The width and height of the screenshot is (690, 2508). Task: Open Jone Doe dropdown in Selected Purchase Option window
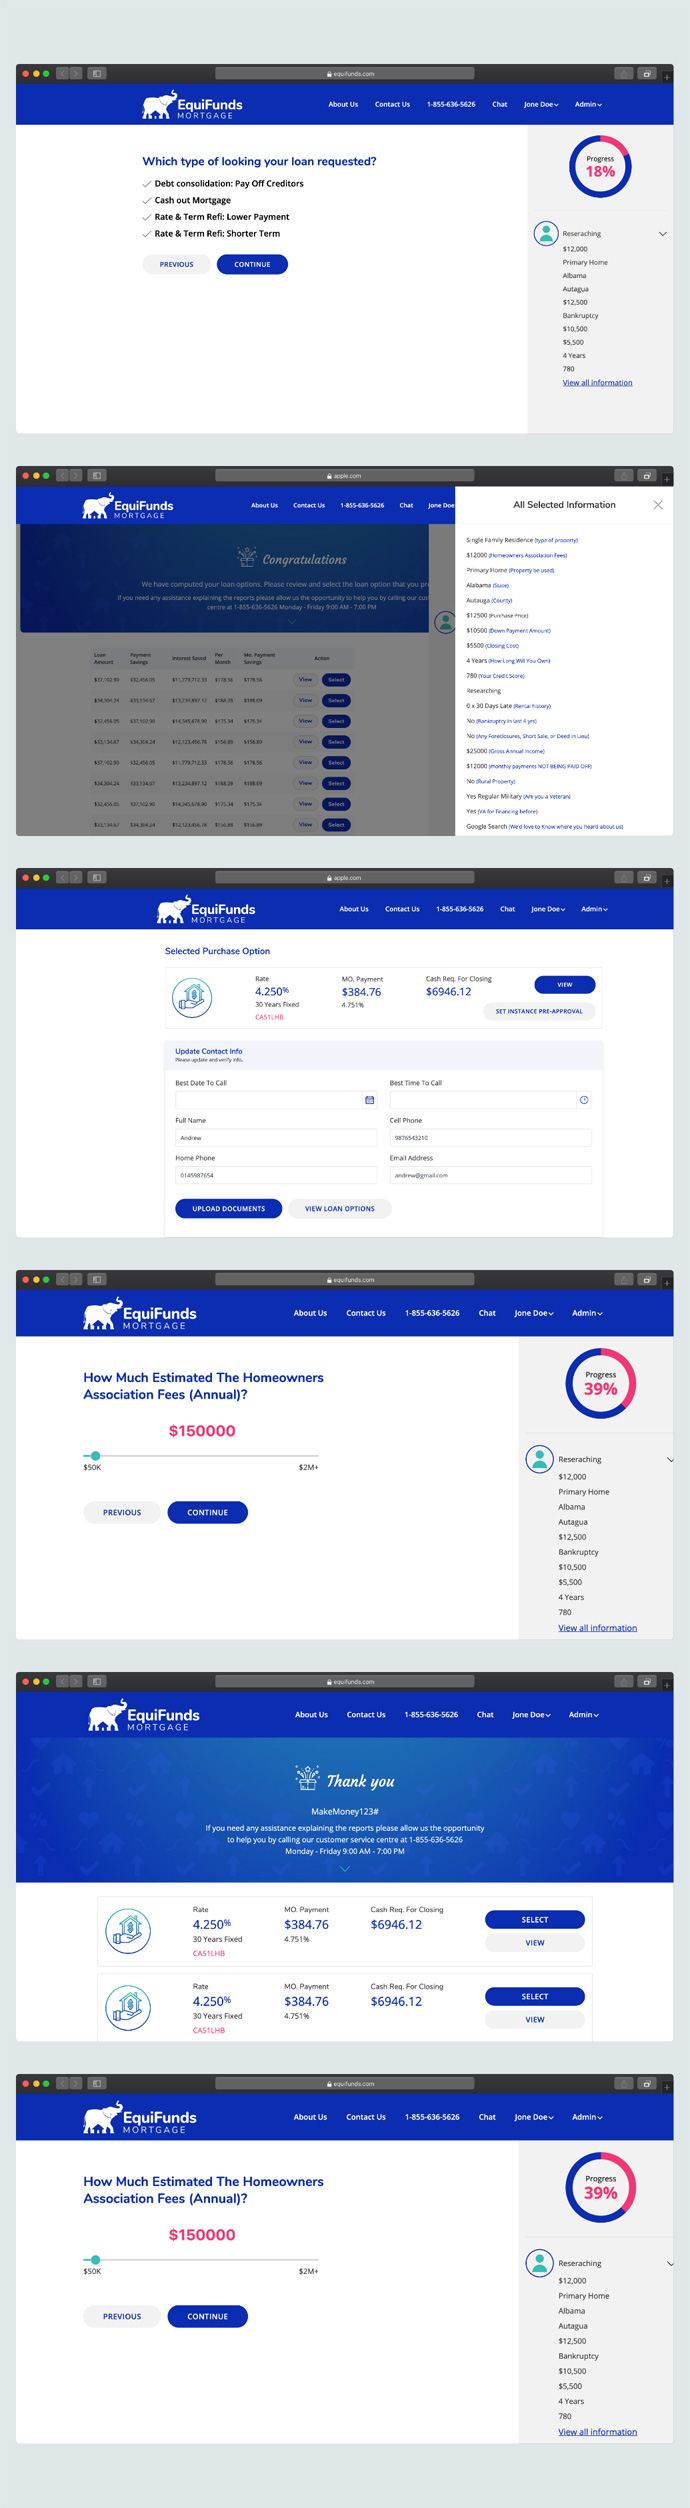click(x=548, y=909)
